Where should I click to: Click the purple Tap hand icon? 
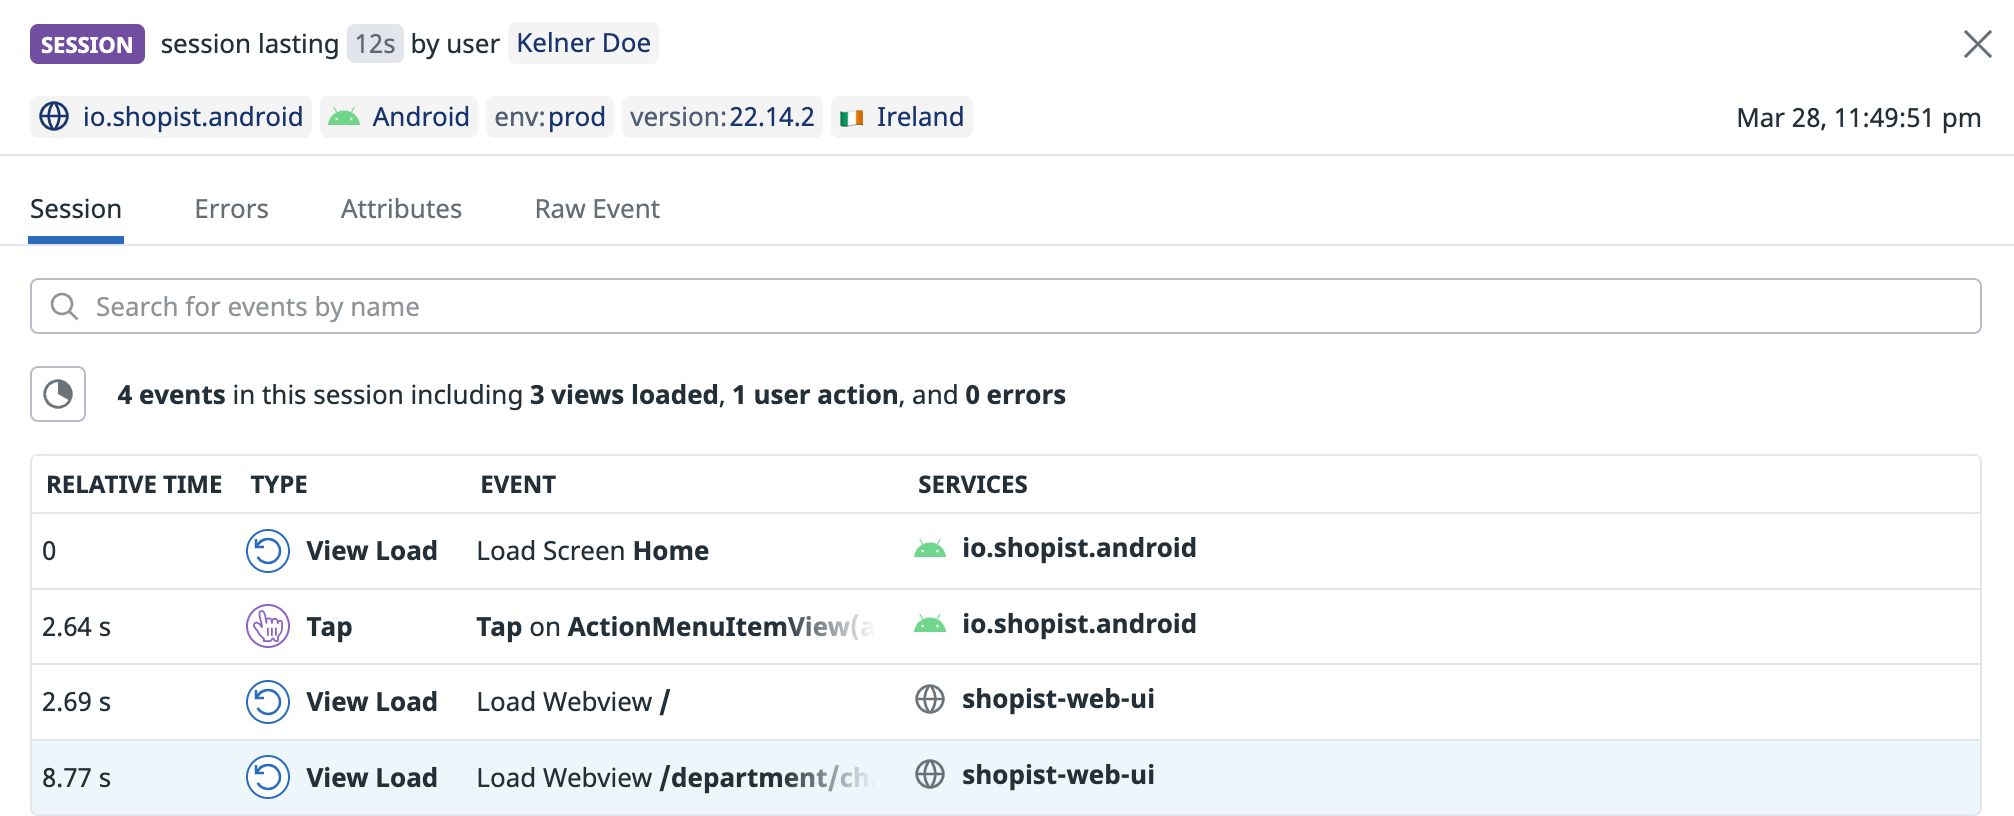tap(268, 627)
